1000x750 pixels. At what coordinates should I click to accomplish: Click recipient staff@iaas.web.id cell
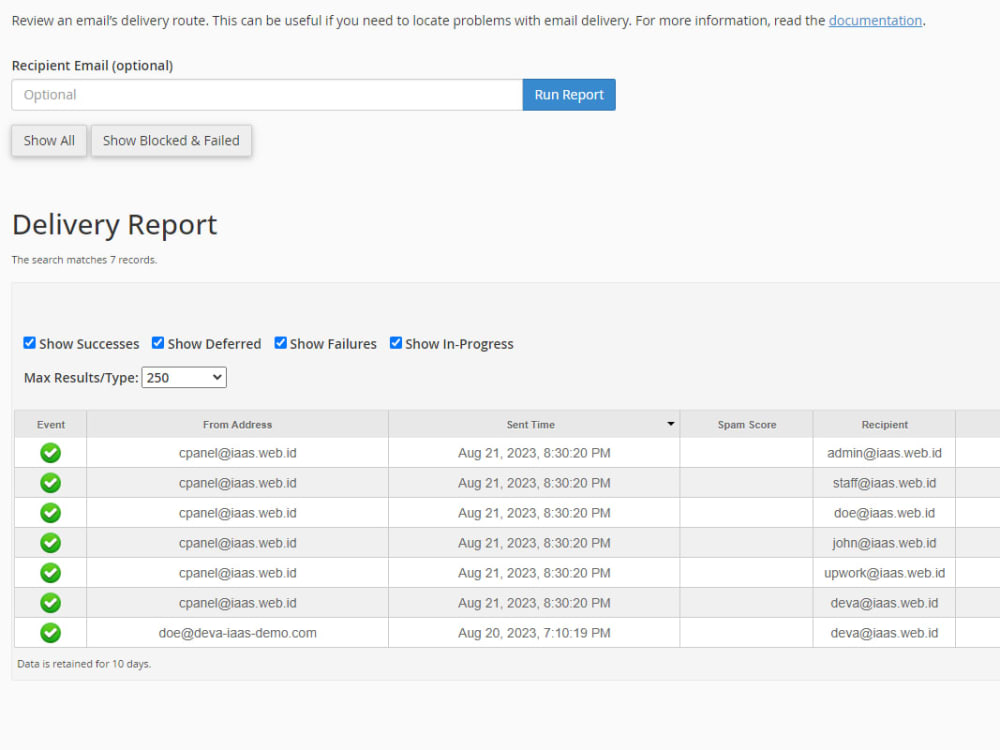[885, 483]
